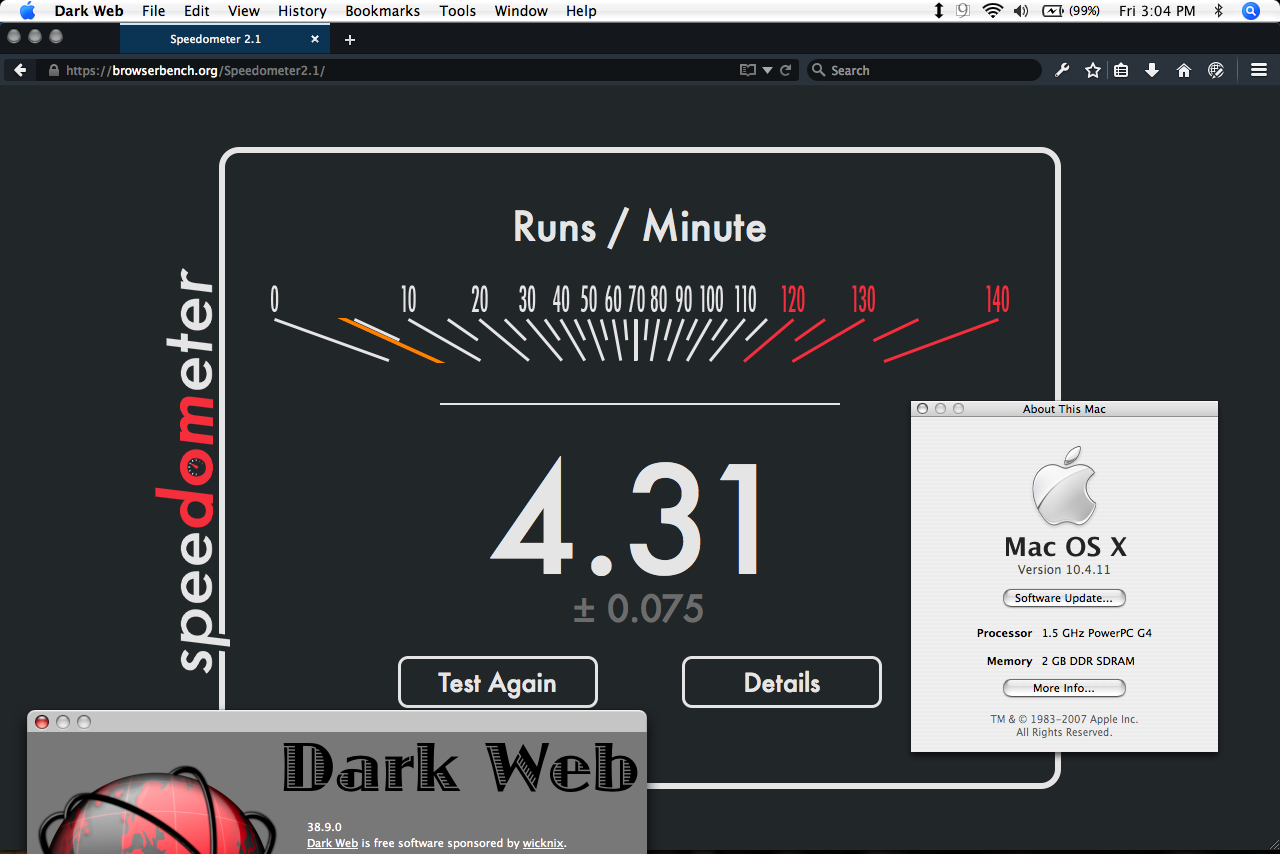
Task: Click 2 GB DDR SDRAM memory text
Action: [x=1088, y=661]
